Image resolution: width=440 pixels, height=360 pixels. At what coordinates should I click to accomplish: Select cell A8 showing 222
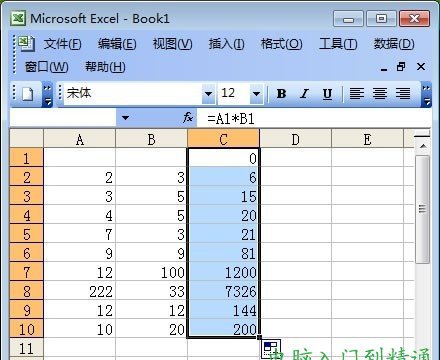coord(80,291)
